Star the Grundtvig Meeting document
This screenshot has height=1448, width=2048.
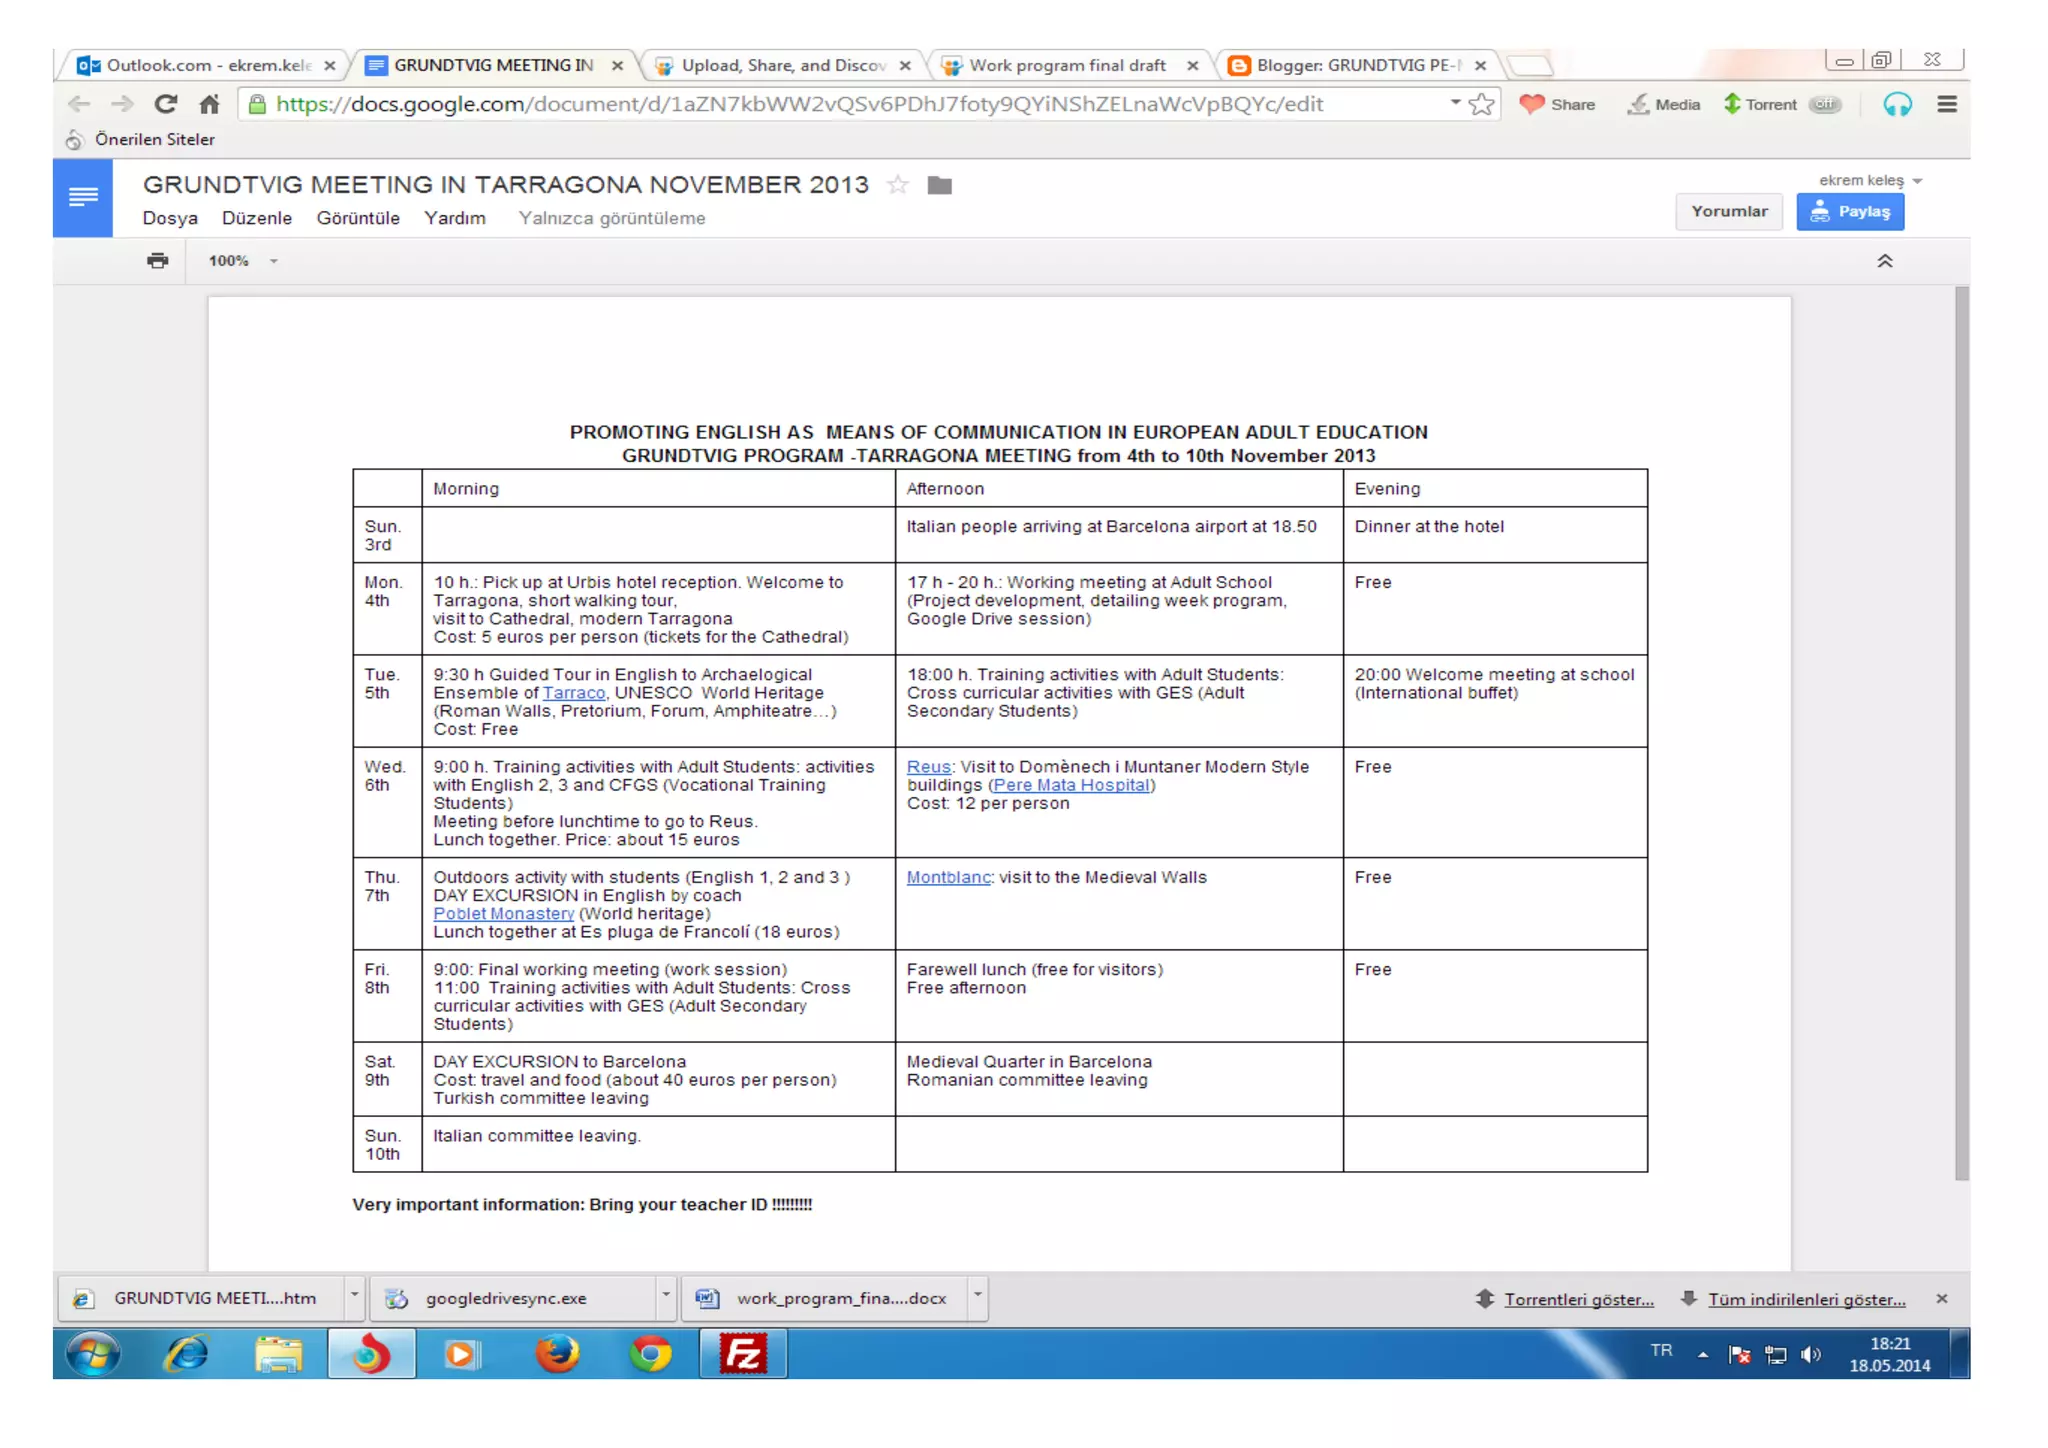click(897, 185)
